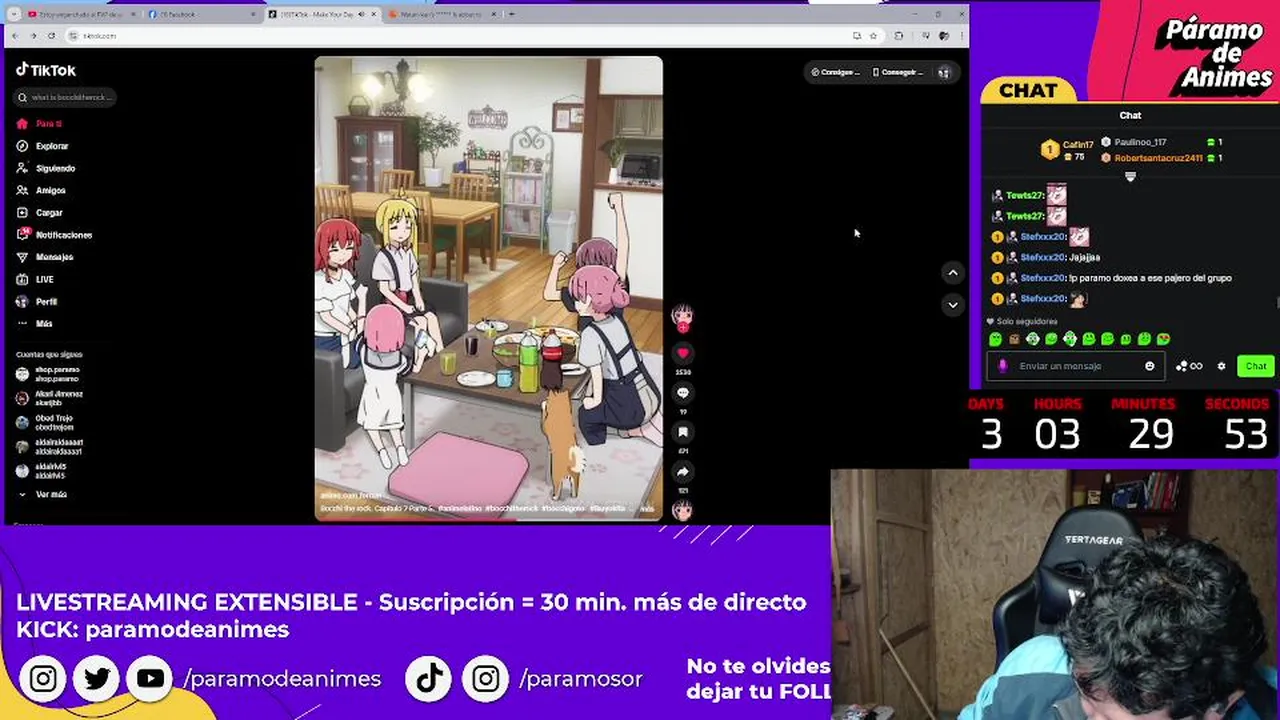Share the video with the arrow icon
The width and height of the screenshot is (1280, 720).
[x=683, y=471]
